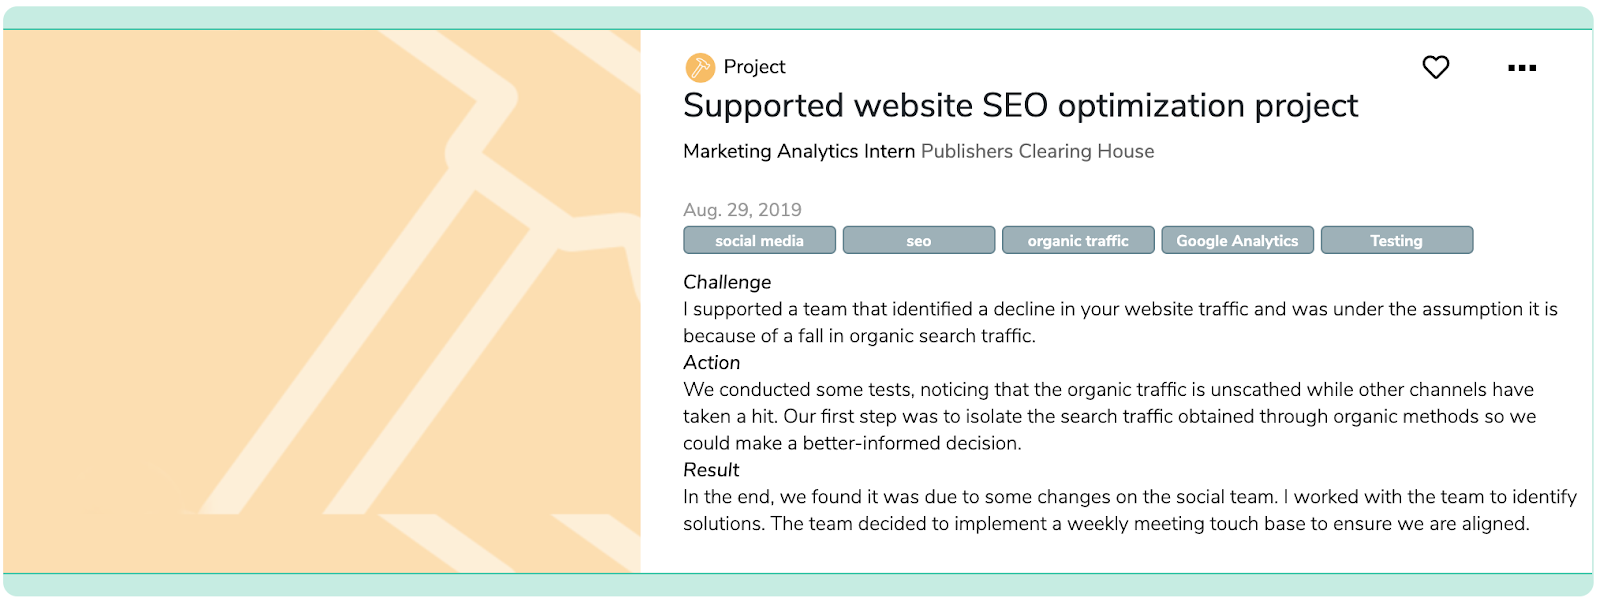Open the "Publishers Clearing House" company link
This screenshot has height=598, width=1600.
pyautogui.click(x=1037, y=151)
